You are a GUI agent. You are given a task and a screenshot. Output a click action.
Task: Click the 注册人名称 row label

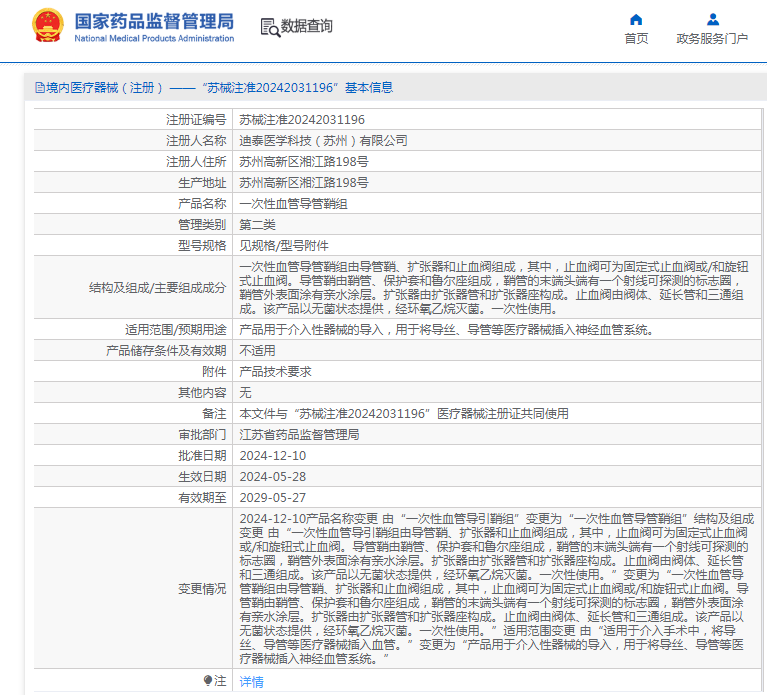[196, 140]
